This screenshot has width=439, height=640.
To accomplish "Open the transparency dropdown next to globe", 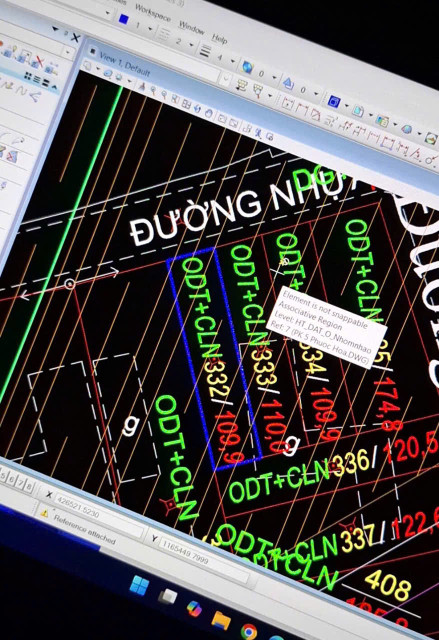I will (275, 78).
